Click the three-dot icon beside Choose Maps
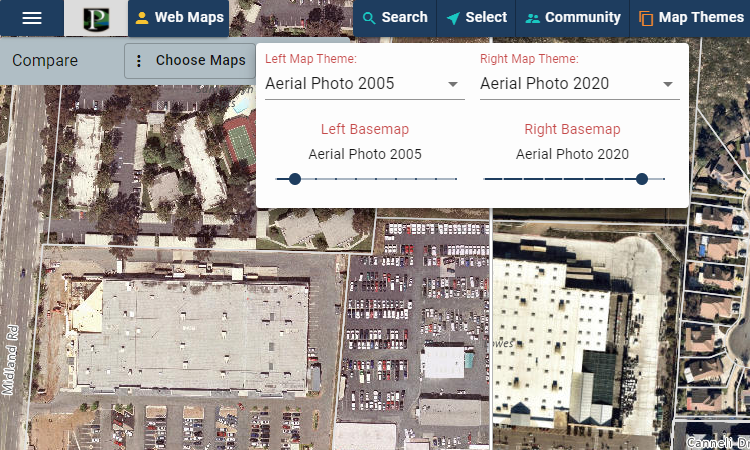Viewport: 750px width, 450px height. [x=139, y=61]
